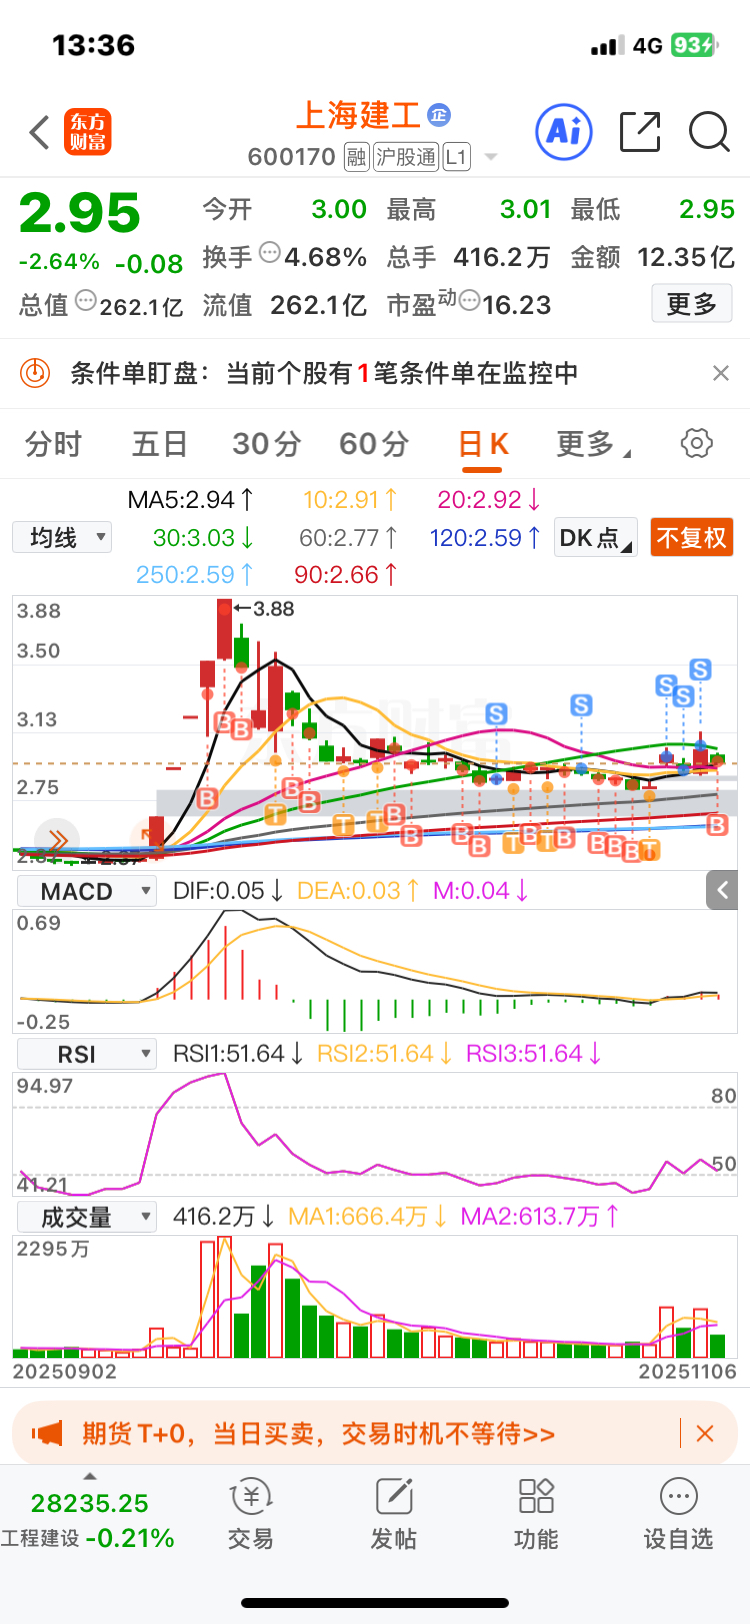The height and width of the screenshot is (1624, 750).
Task: Open the 均线 indicator dropdown
Action: (x=62, y=538)
